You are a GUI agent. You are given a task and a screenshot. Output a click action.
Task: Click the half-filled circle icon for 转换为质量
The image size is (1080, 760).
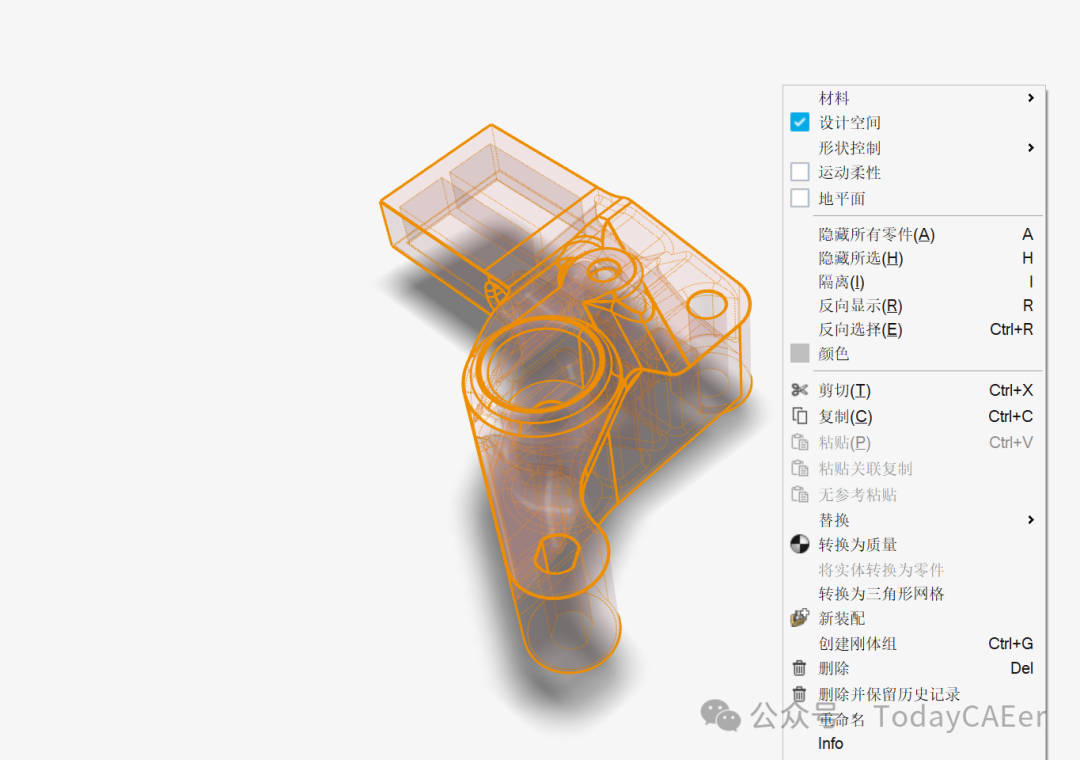coord(799,544)
